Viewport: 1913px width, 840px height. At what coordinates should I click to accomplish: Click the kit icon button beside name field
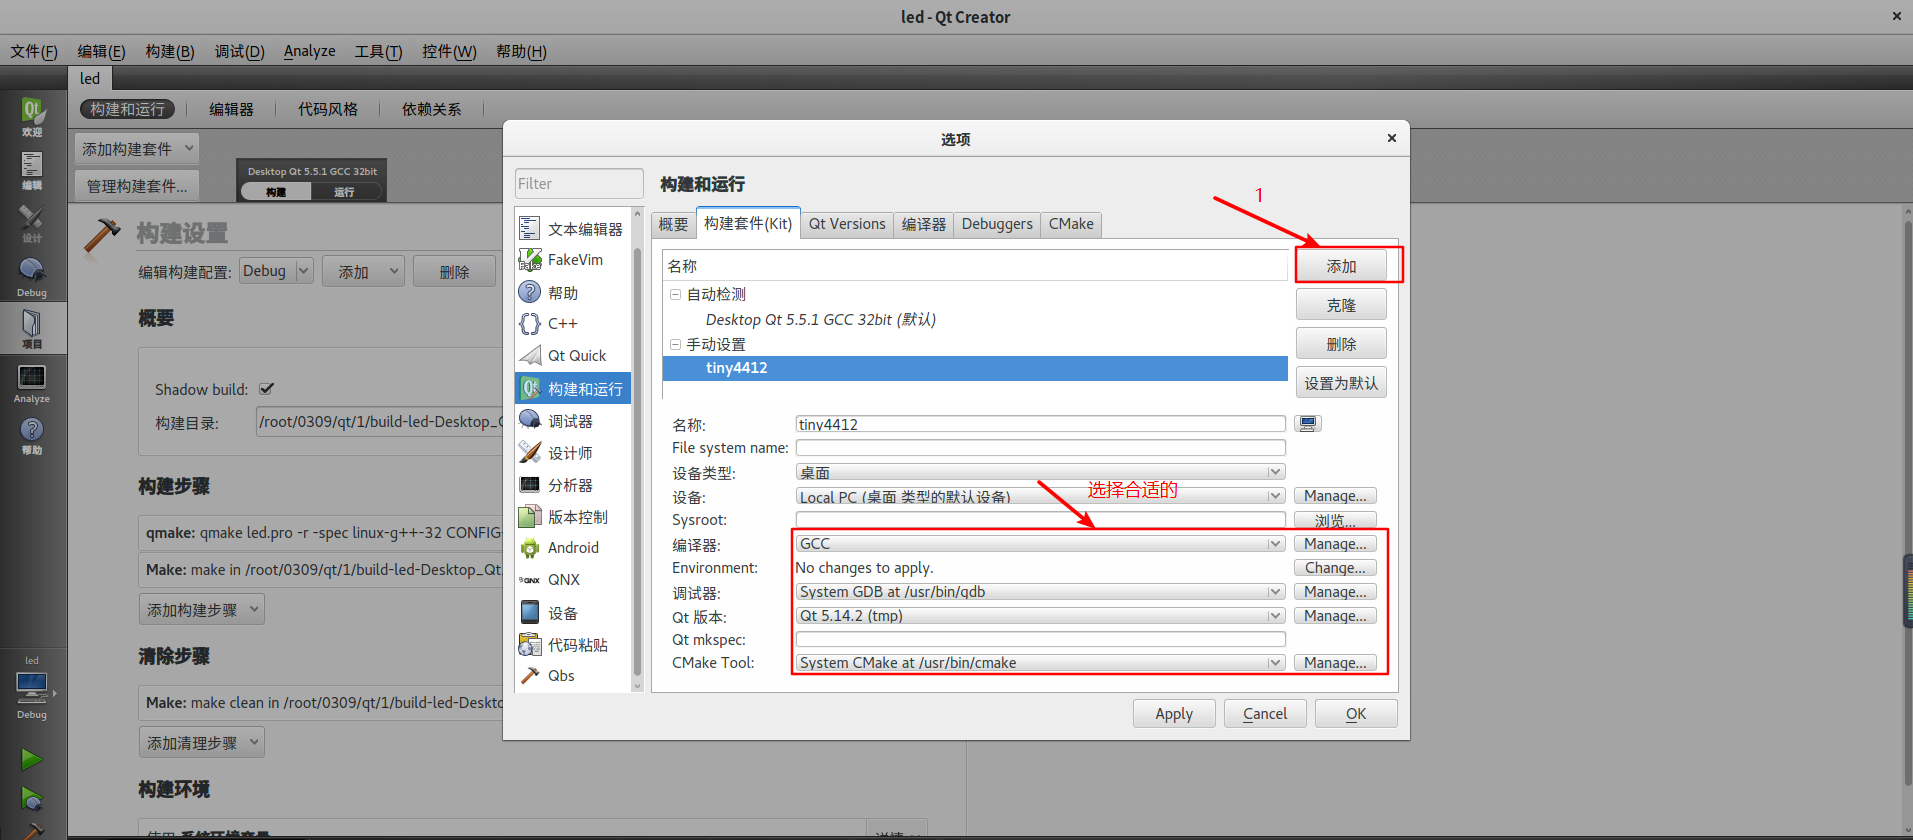(x=1308, y=424)
